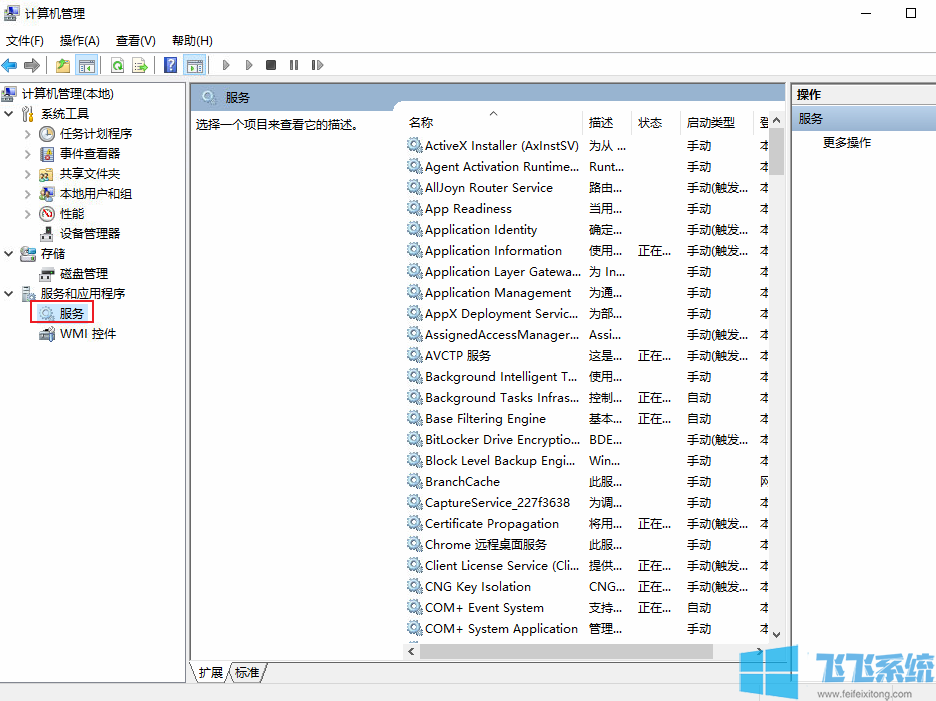Click the export list toolbar icon
This screenshot has width=936, height=701.
click(140, 65)
